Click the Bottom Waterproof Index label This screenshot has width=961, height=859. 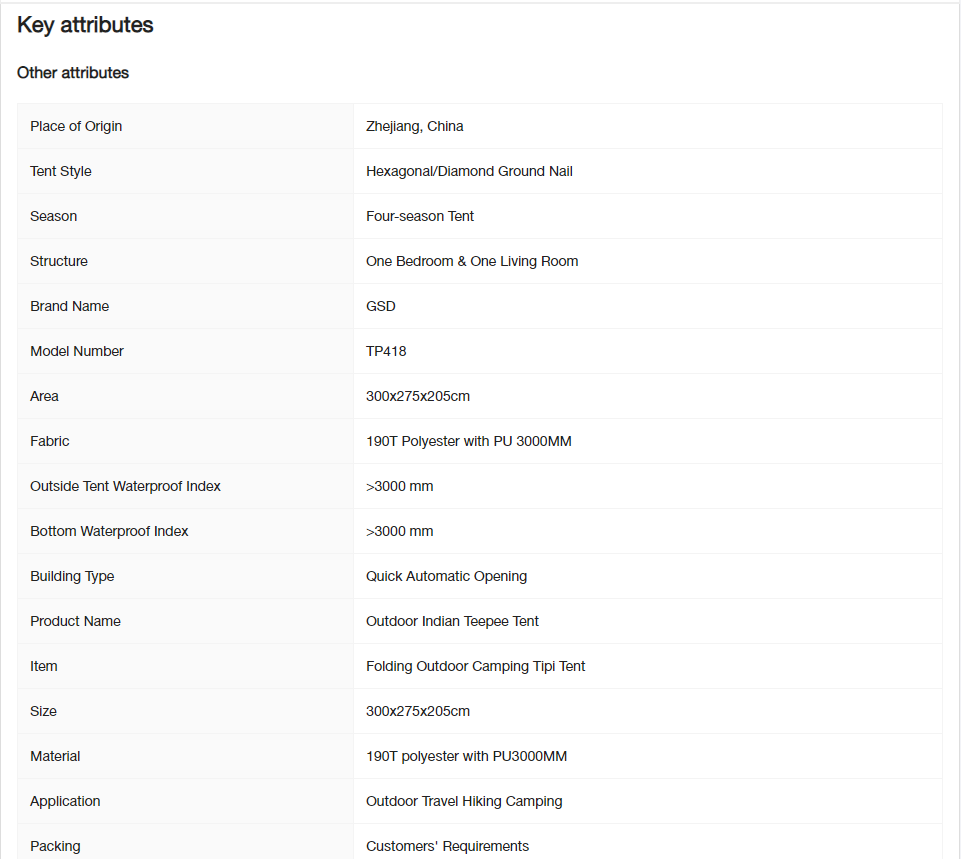(x=109, y=531)
